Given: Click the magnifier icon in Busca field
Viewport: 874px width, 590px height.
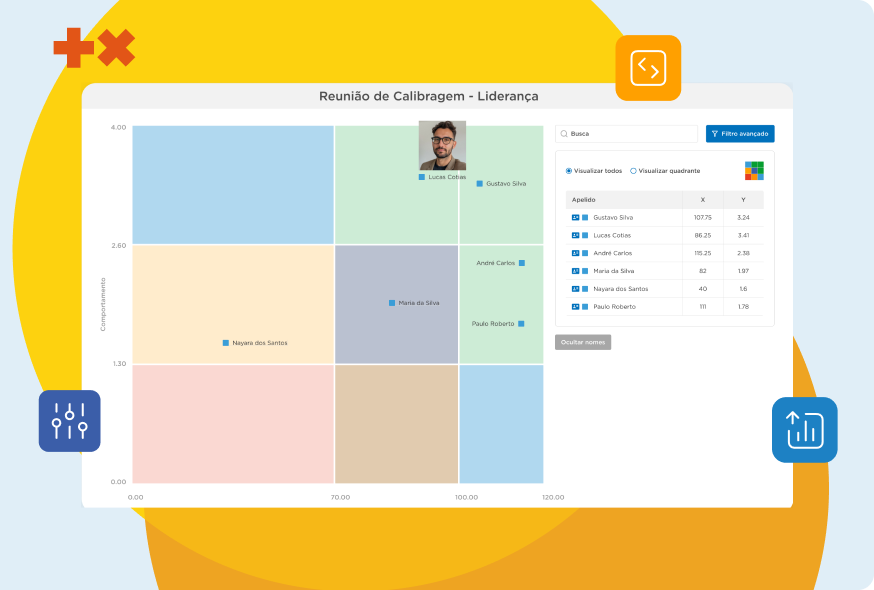Looking at the screenshot, I should click(x=564, y=134).
